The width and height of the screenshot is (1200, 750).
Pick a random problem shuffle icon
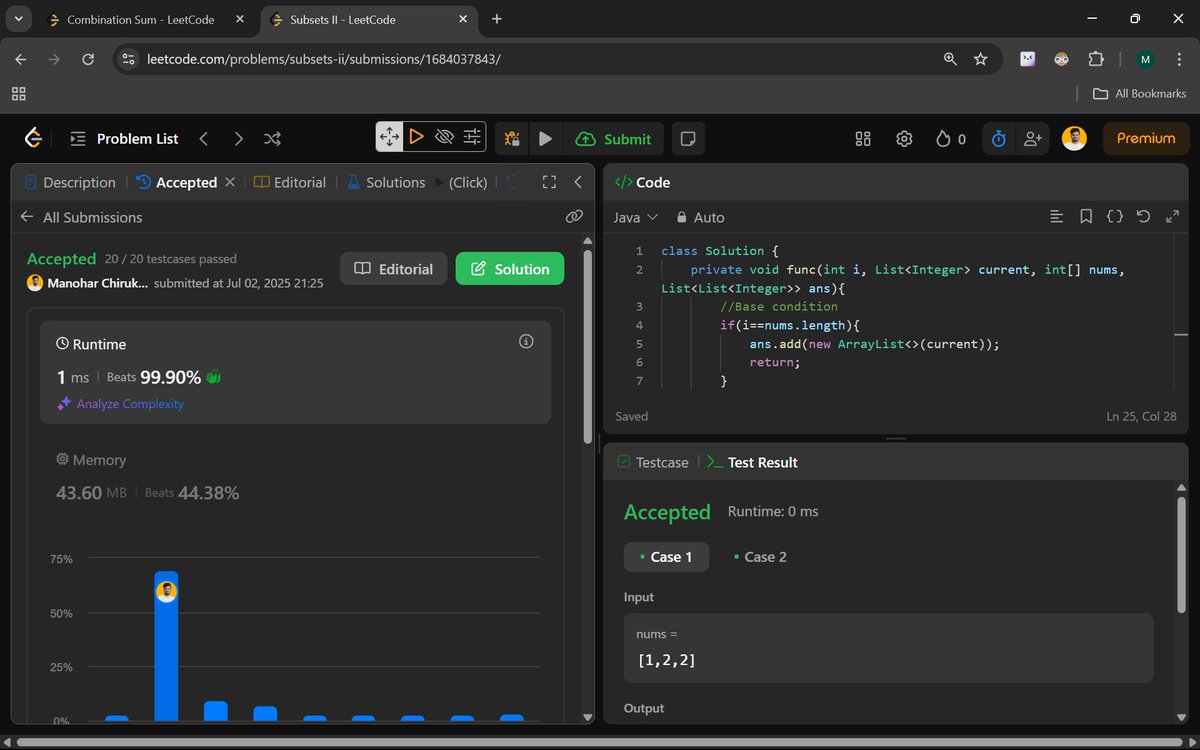click(x=272, y=139)
